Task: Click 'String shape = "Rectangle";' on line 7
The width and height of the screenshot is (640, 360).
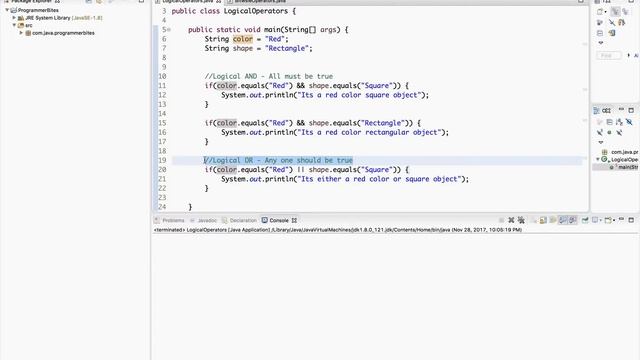Action: tap(258, 49)
